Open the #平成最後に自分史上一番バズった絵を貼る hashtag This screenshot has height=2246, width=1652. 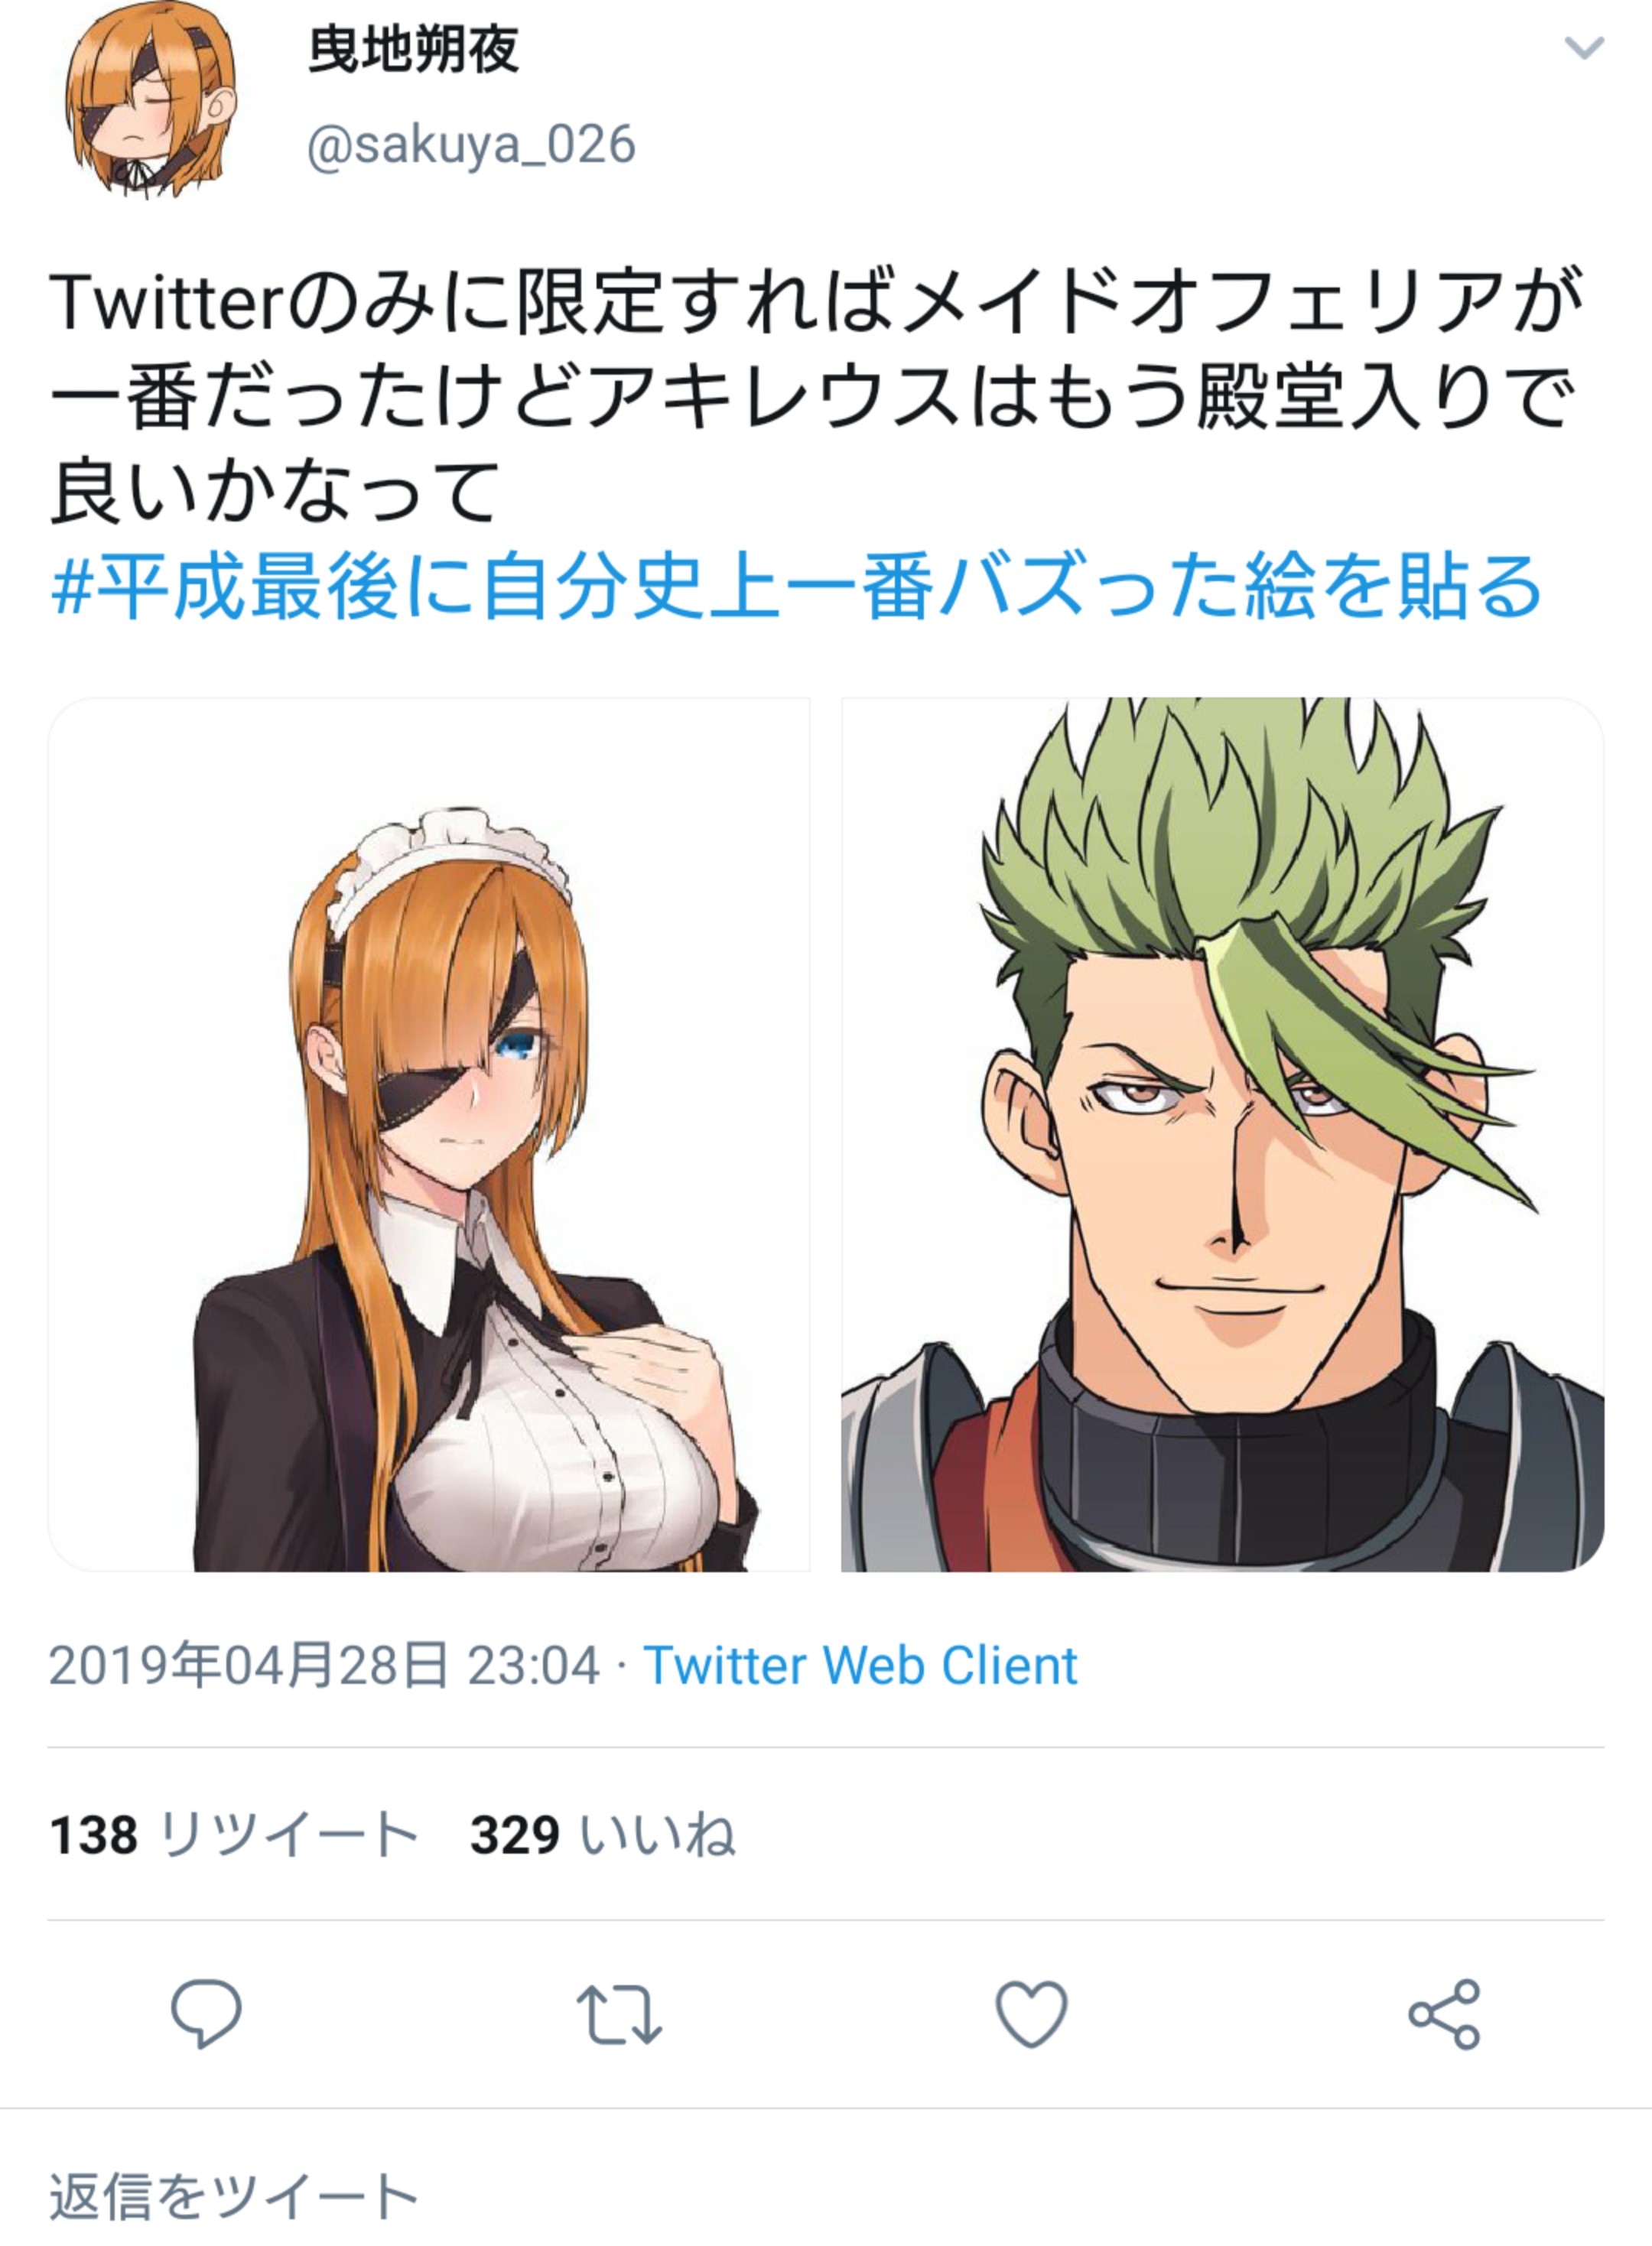(796, 587)
